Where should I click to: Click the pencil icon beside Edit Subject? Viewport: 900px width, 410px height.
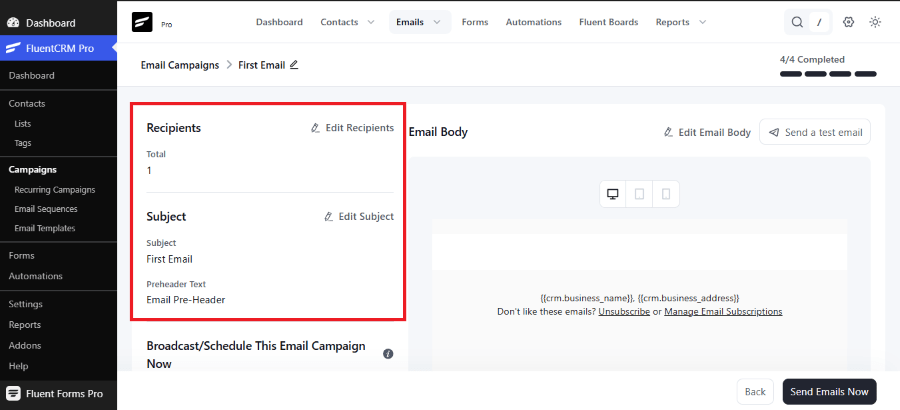pos(328,216)
